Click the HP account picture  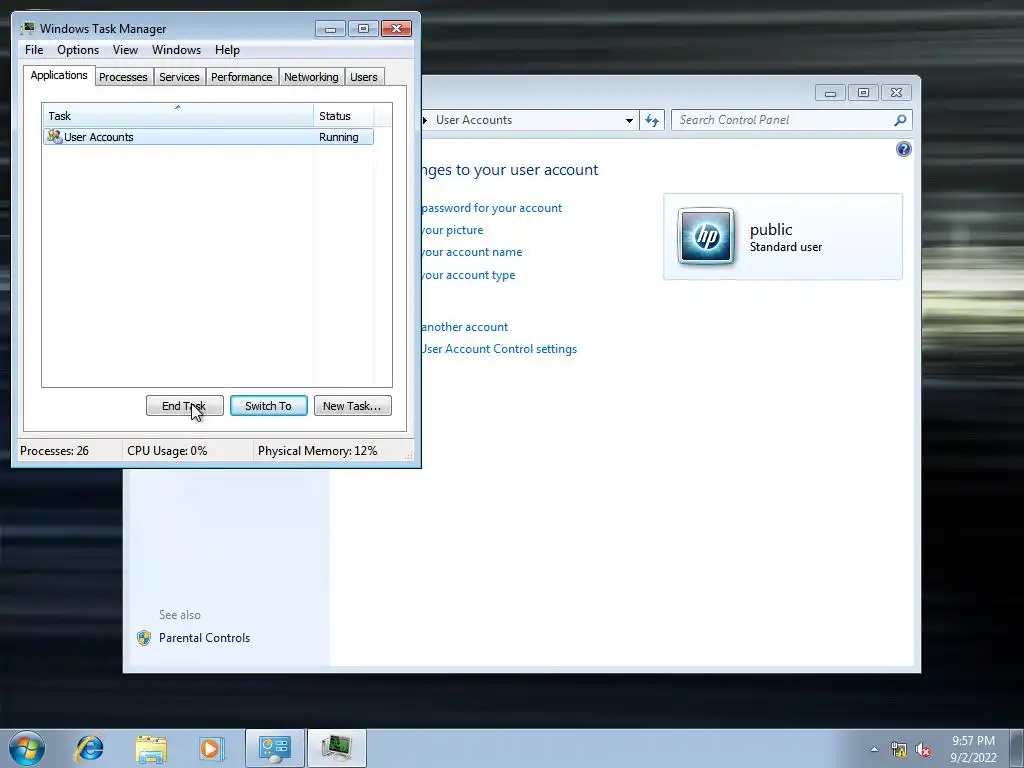pos(706,236)
